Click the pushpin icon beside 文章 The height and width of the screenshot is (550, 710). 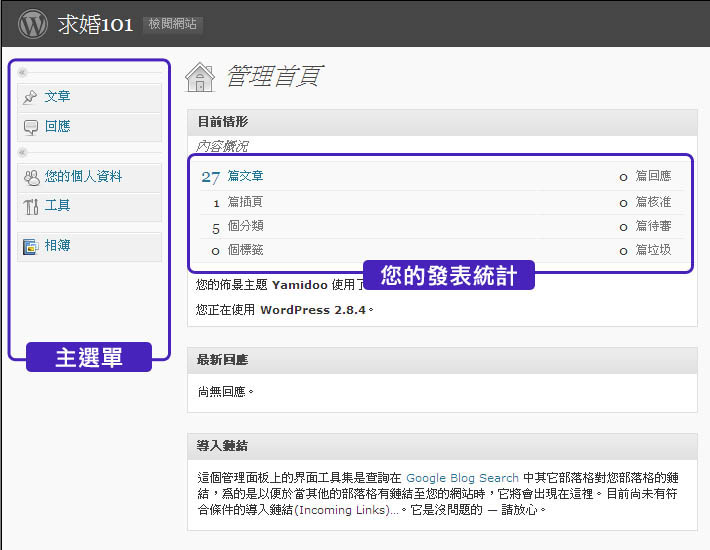pyautogui.click(x=31, y=97)
